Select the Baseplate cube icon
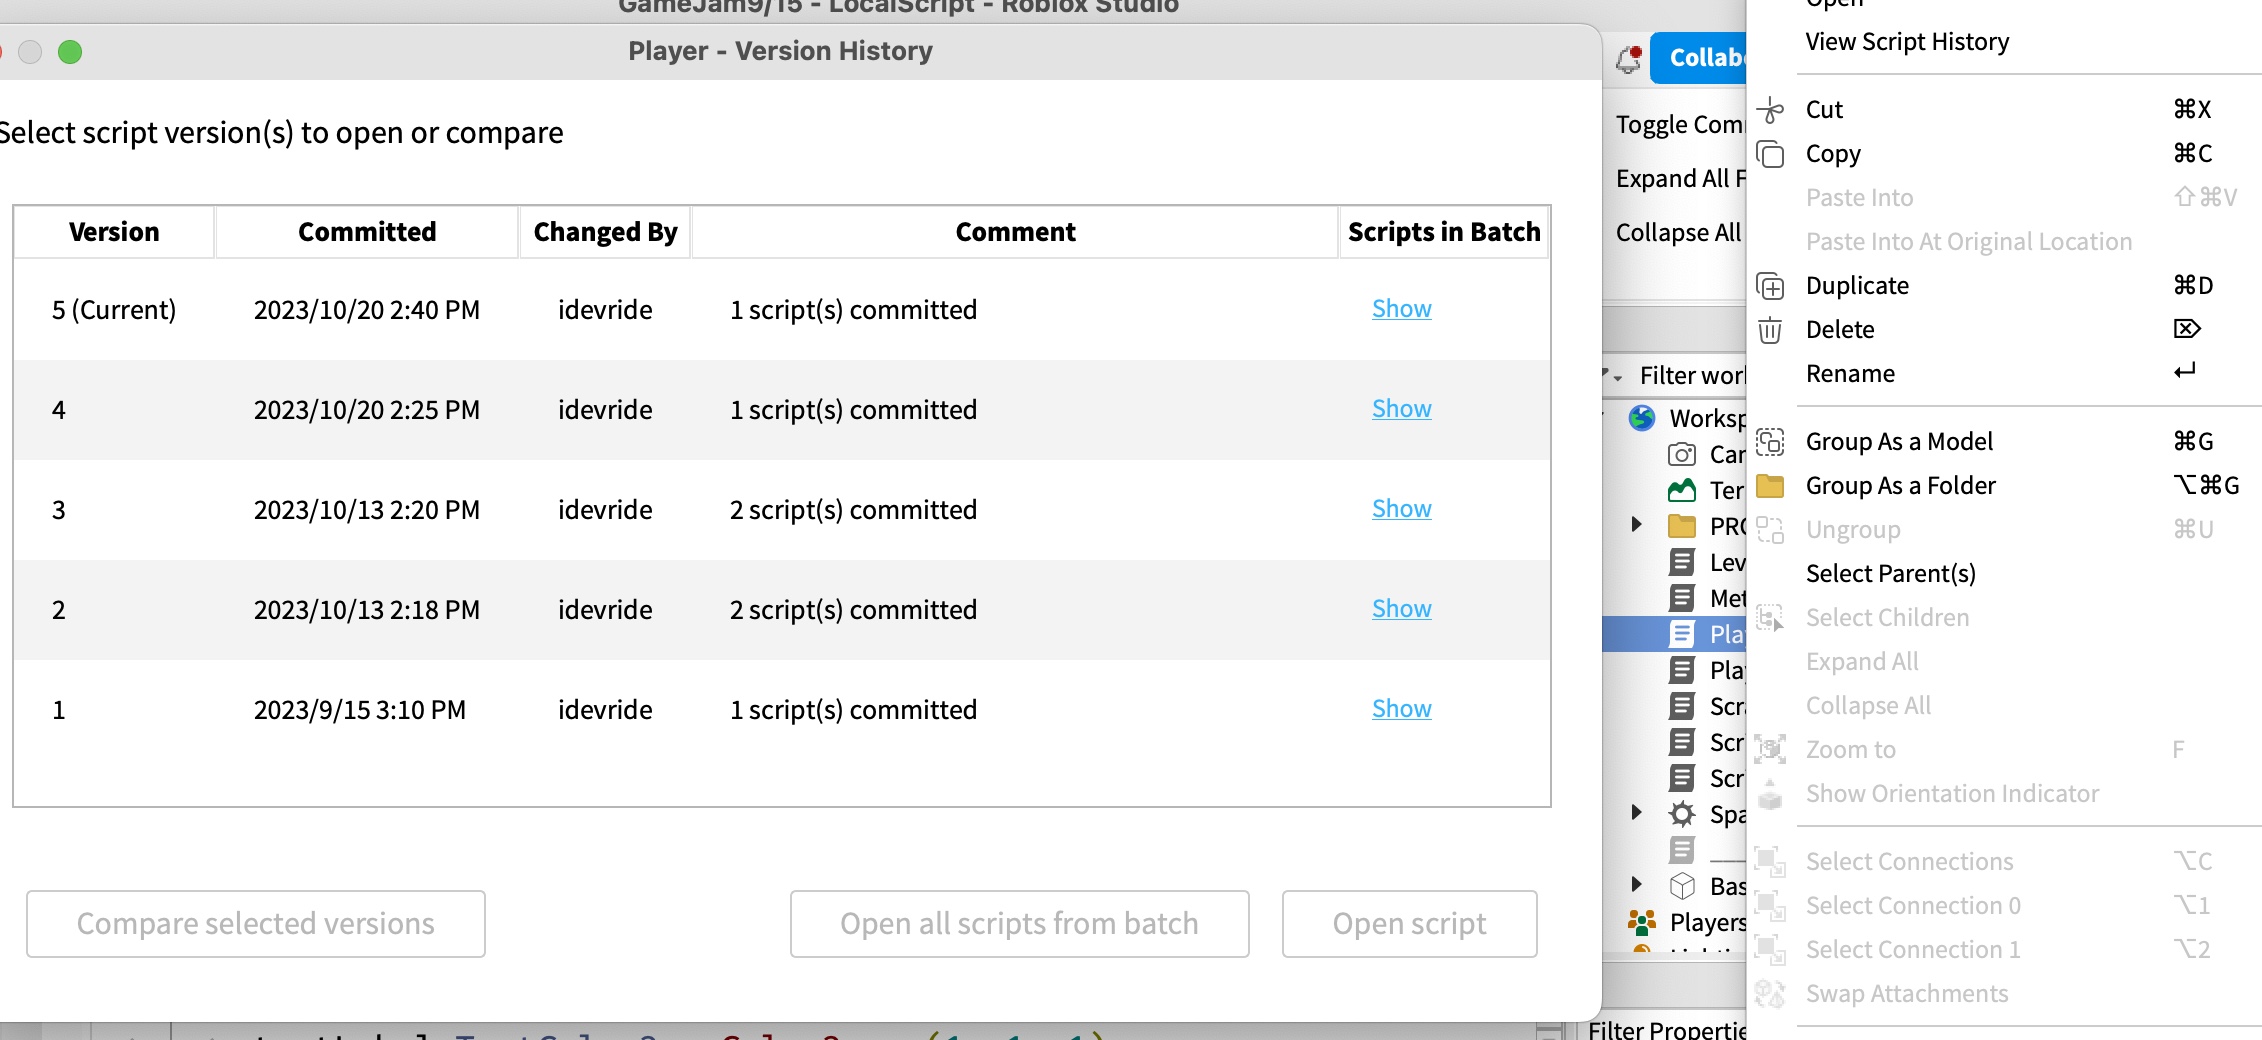 1684,884
